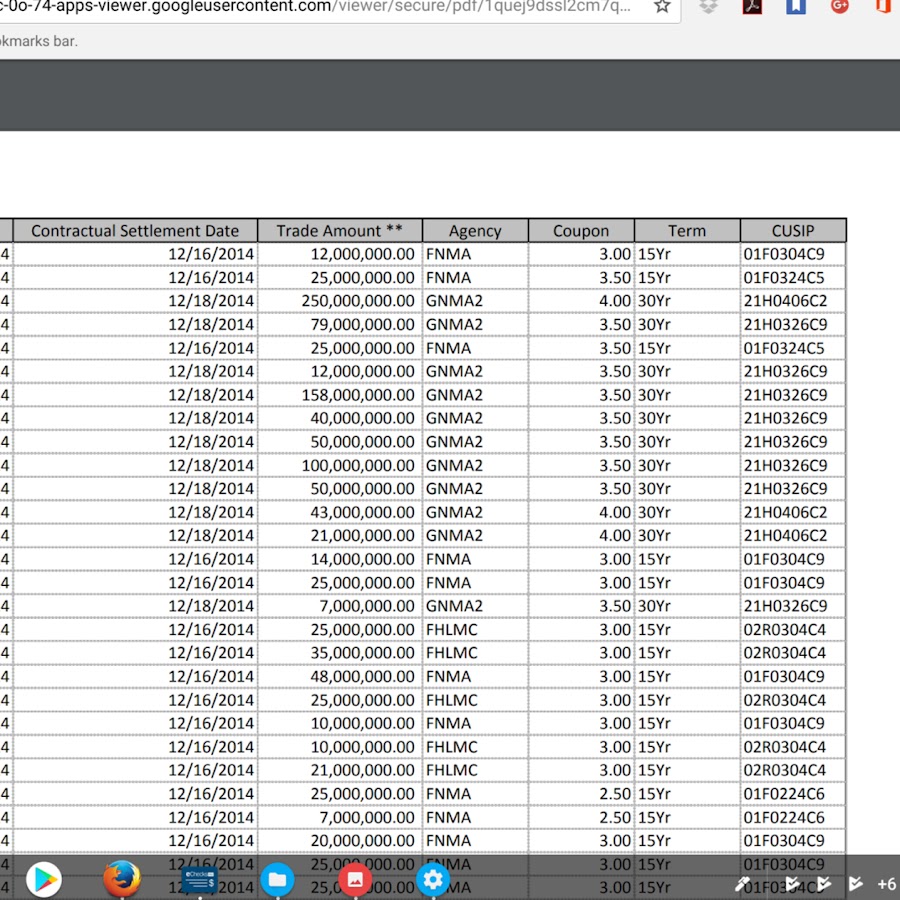Bookmark this page with the star icon

coord(662,7)
